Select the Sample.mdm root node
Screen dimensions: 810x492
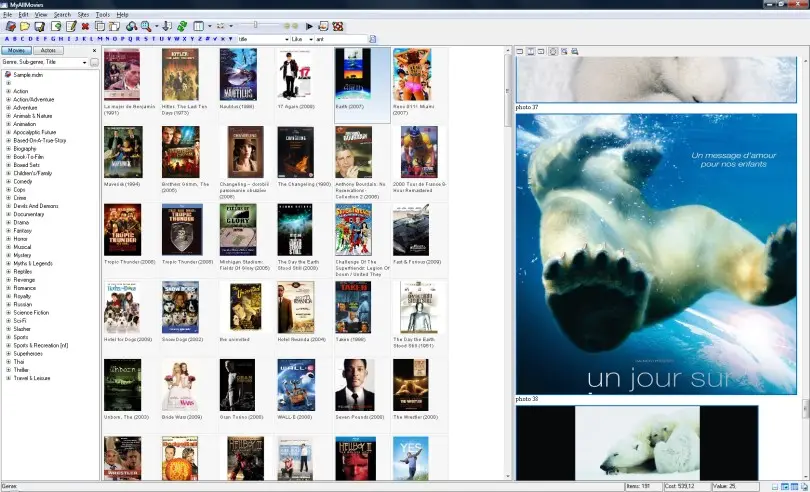[x=28, y=75]
